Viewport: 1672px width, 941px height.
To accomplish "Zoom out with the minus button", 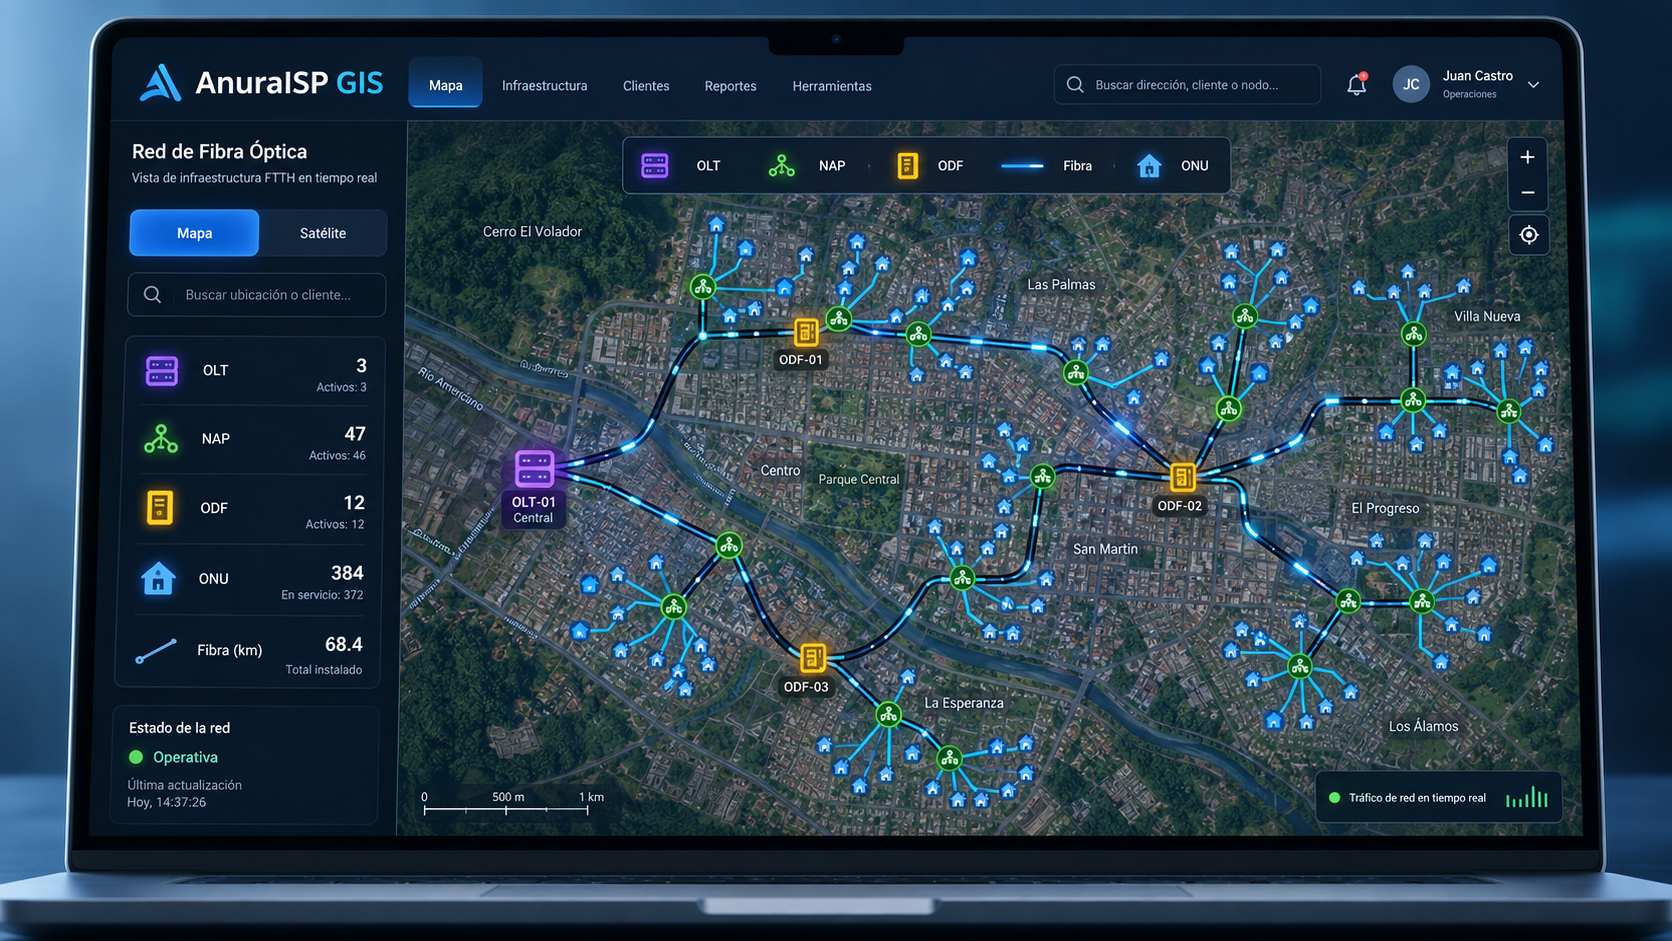I will pos(1527,192).
